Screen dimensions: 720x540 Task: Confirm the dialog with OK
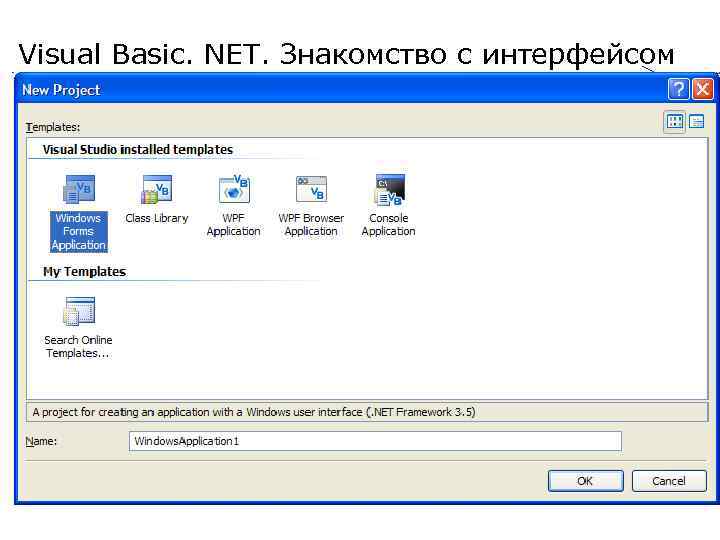(585, 481)
